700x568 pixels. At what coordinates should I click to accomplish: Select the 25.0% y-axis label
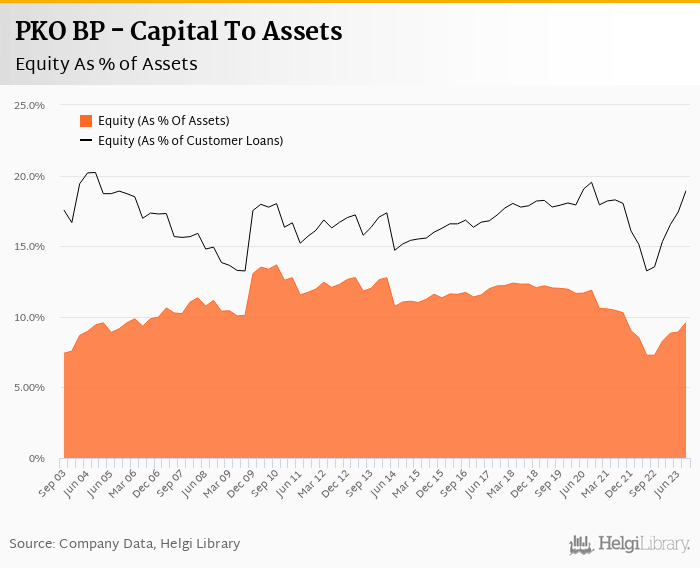click(x=30, y=105)
